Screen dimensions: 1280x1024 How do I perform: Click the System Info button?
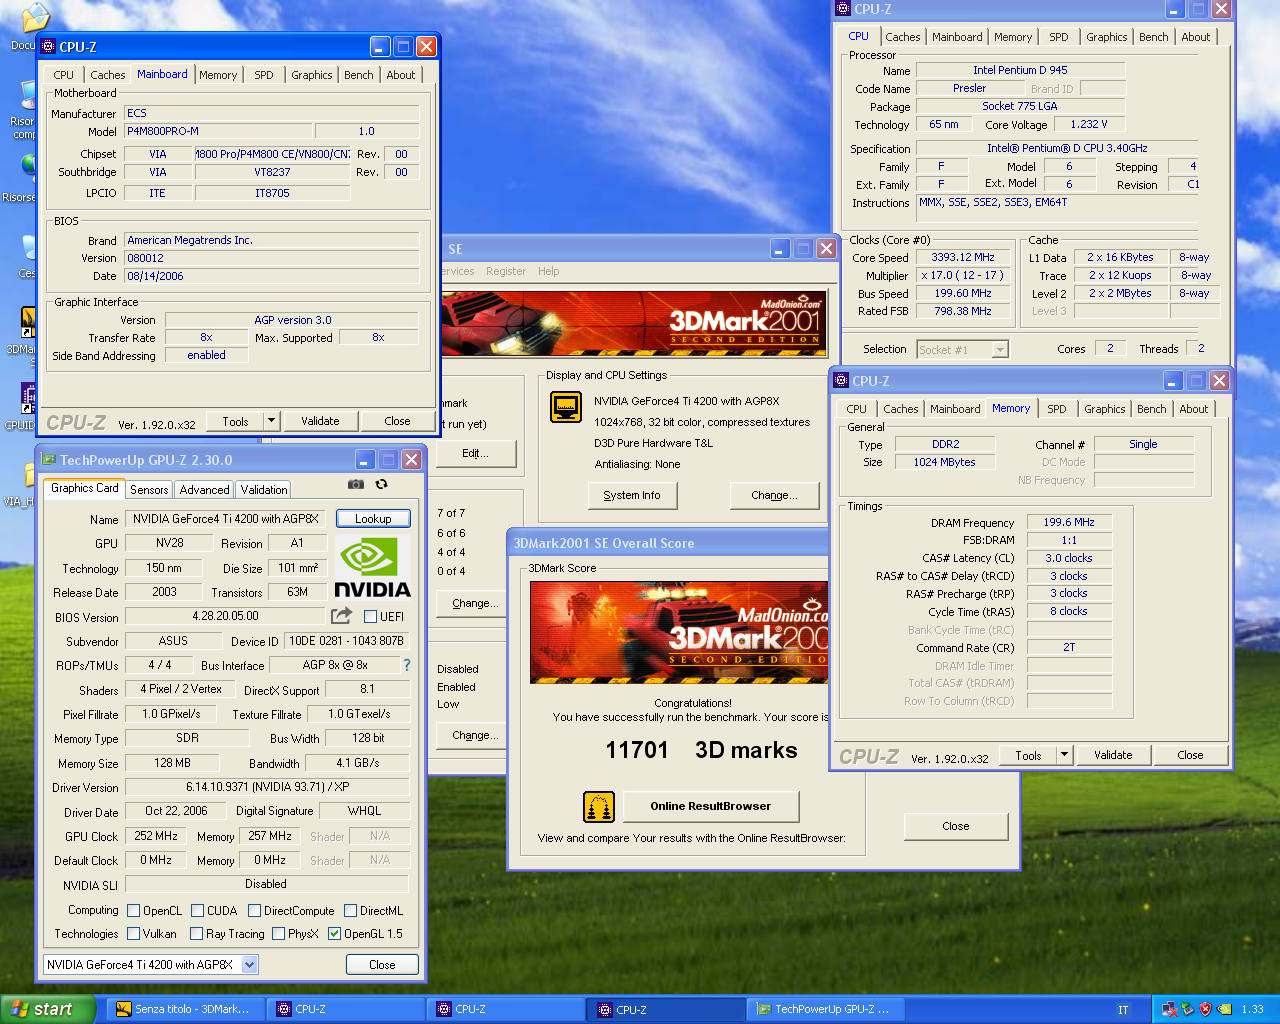632,495
